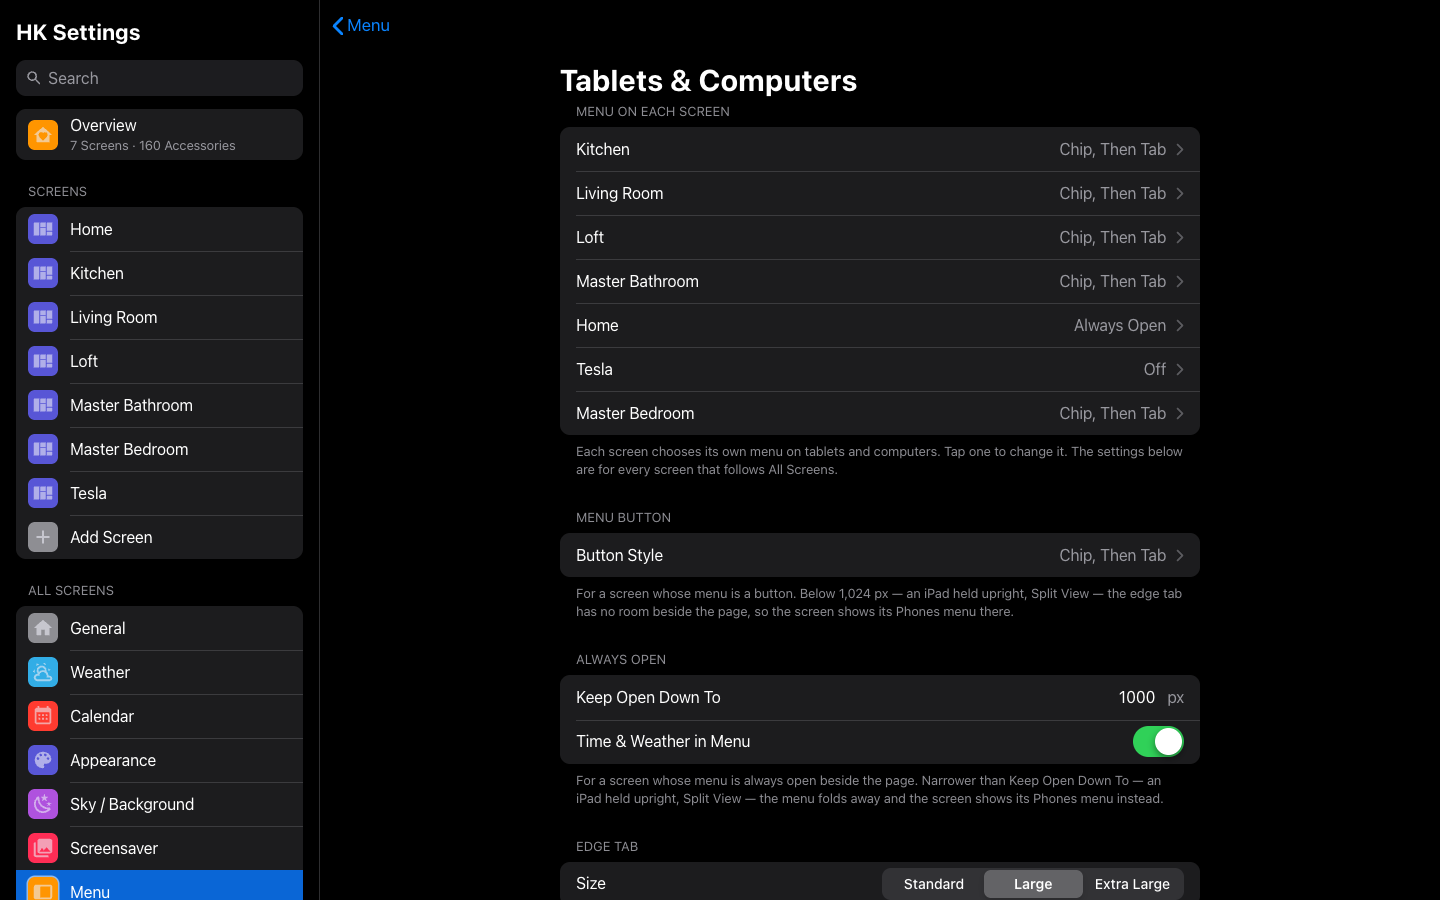1440x900 pixels.
Task: Click the Loft screen icon in sidebar
Action: point(43,361)
